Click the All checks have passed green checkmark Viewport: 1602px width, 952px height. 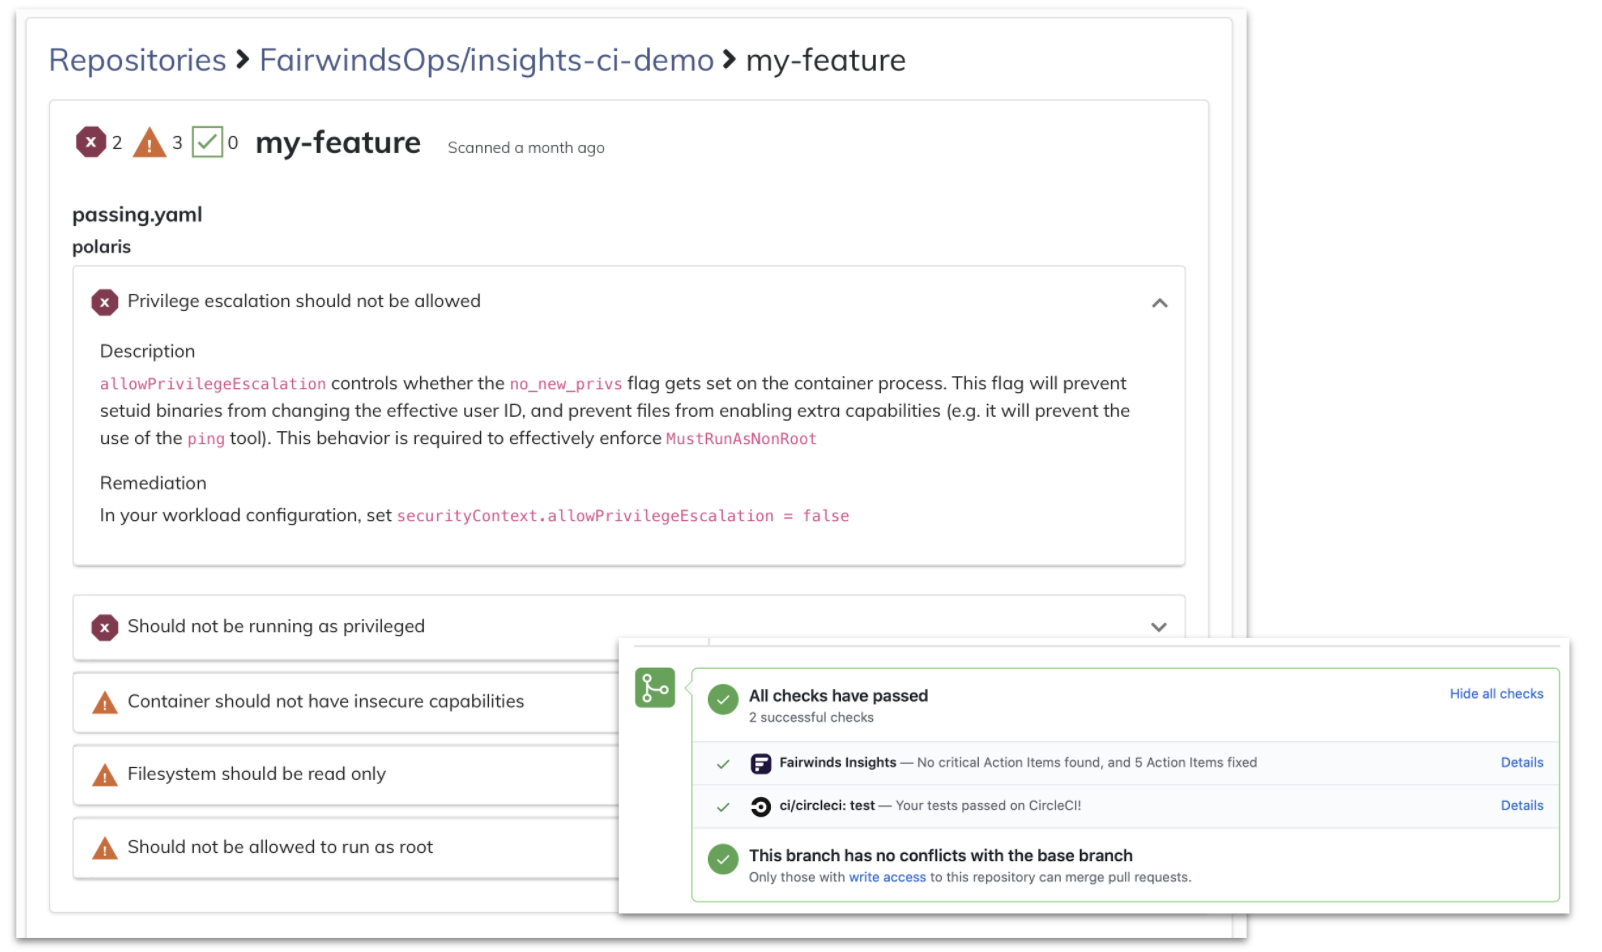click(723, 700)
